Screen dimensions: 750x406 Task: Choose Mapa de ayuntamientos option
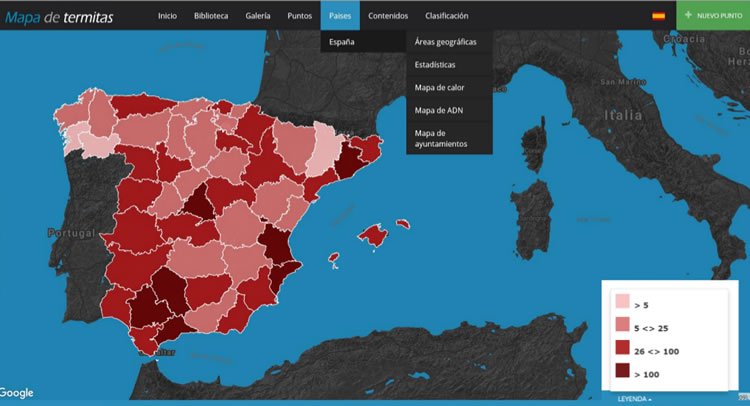440,138
